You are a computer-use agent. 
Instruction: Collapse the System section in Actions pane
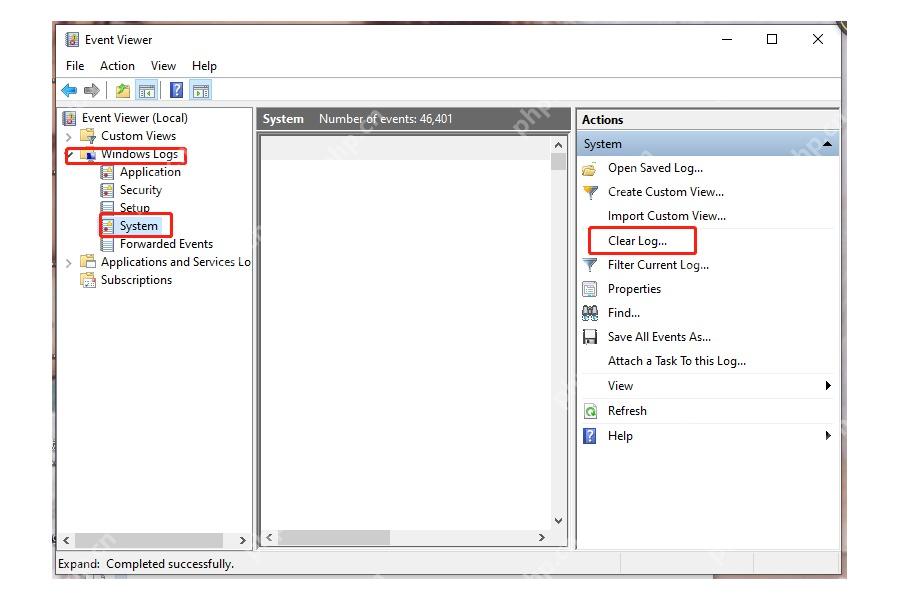(827, 144)
